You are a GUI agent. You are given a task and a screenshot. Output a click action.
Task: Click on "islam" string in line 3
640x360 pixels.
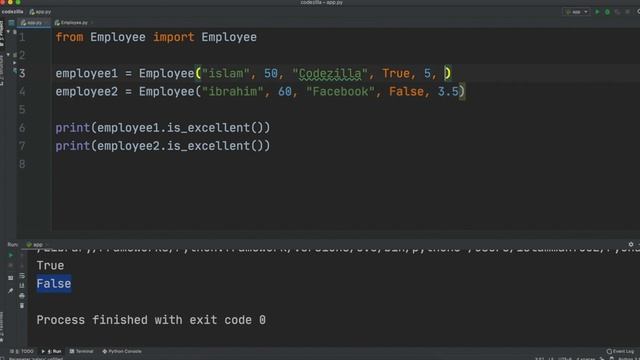pos(225,73)
